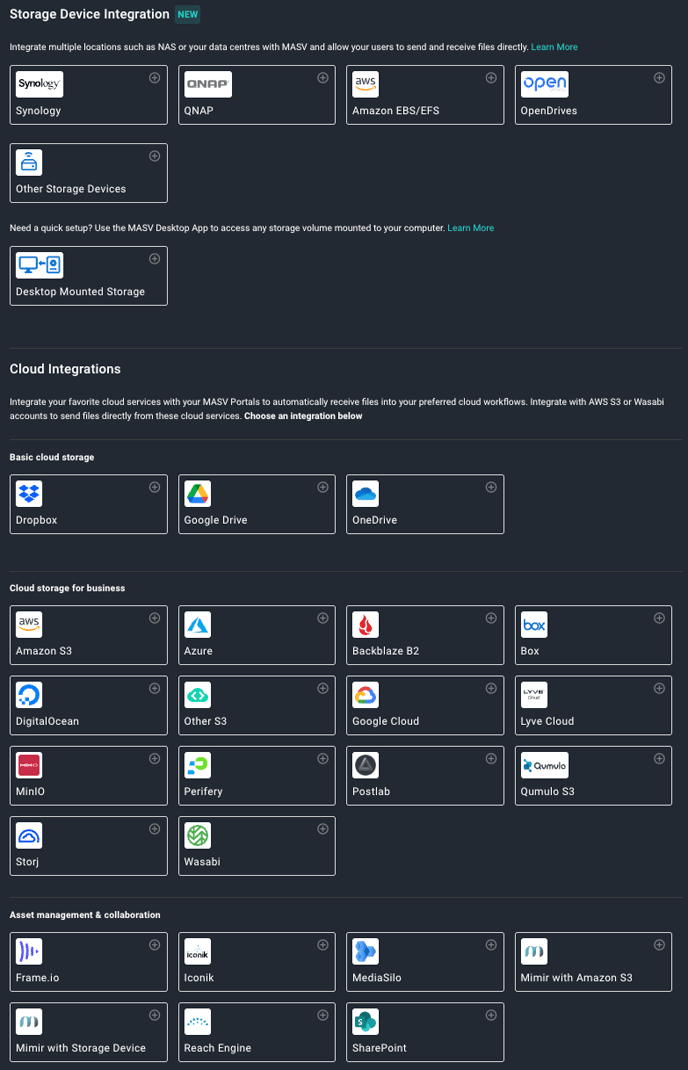Click the Other S3 cloud icon

coord(198,695)
